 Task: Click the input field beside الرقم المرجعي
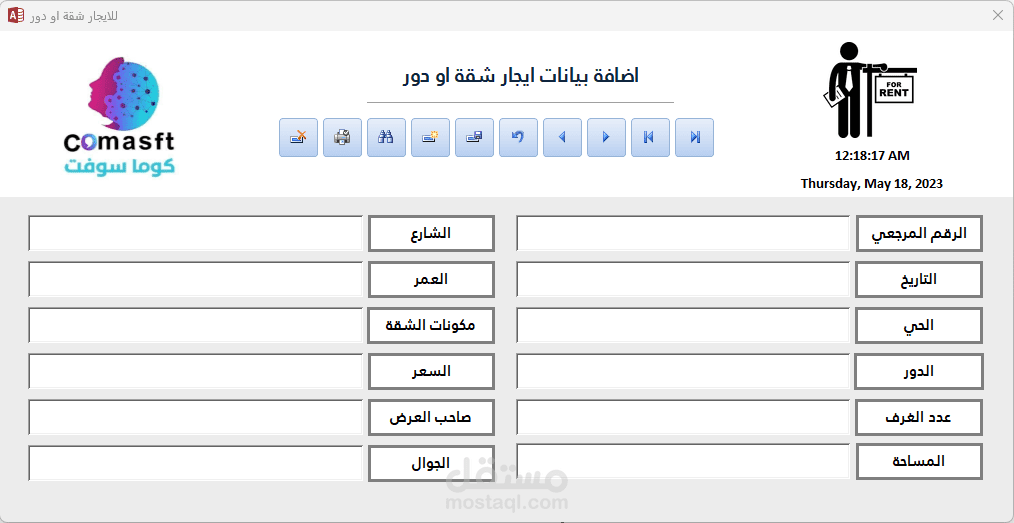point(683,233)
